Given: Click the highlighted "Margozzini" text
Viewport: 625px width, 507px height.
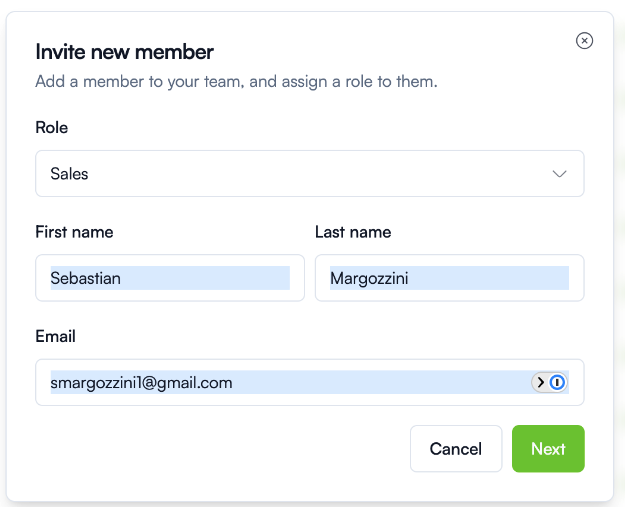Looking at the screenshot, I should coord(369,278).
